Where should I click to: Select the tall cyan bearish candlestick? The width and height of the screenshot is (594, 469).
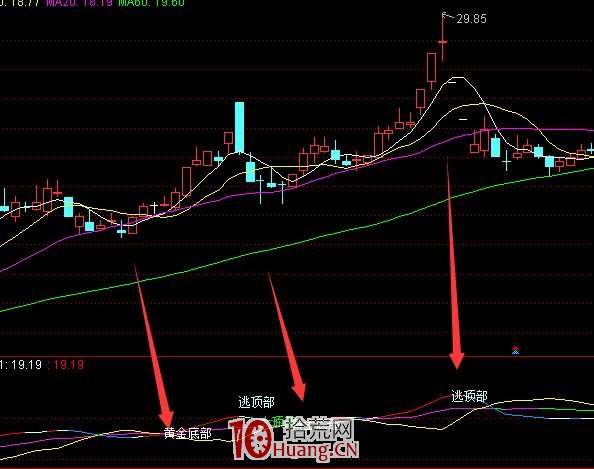pos(239,127)
